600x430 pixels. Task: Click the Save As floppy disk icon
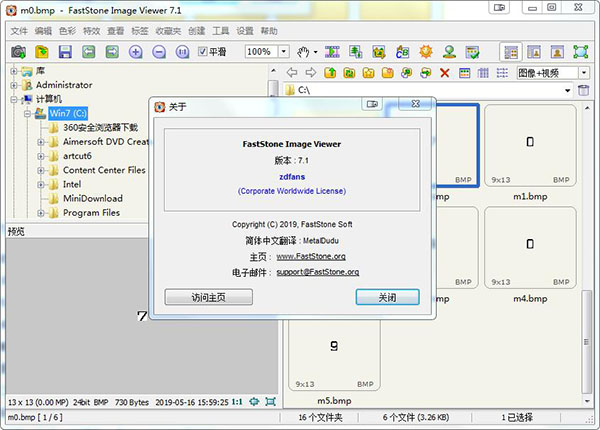[x=65, y=52]
